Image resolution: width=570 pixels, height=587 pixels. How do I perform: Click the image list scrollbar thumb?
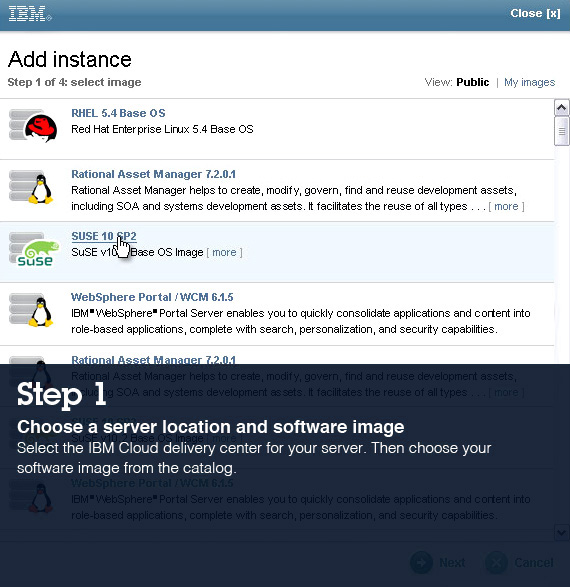(561, 131)
